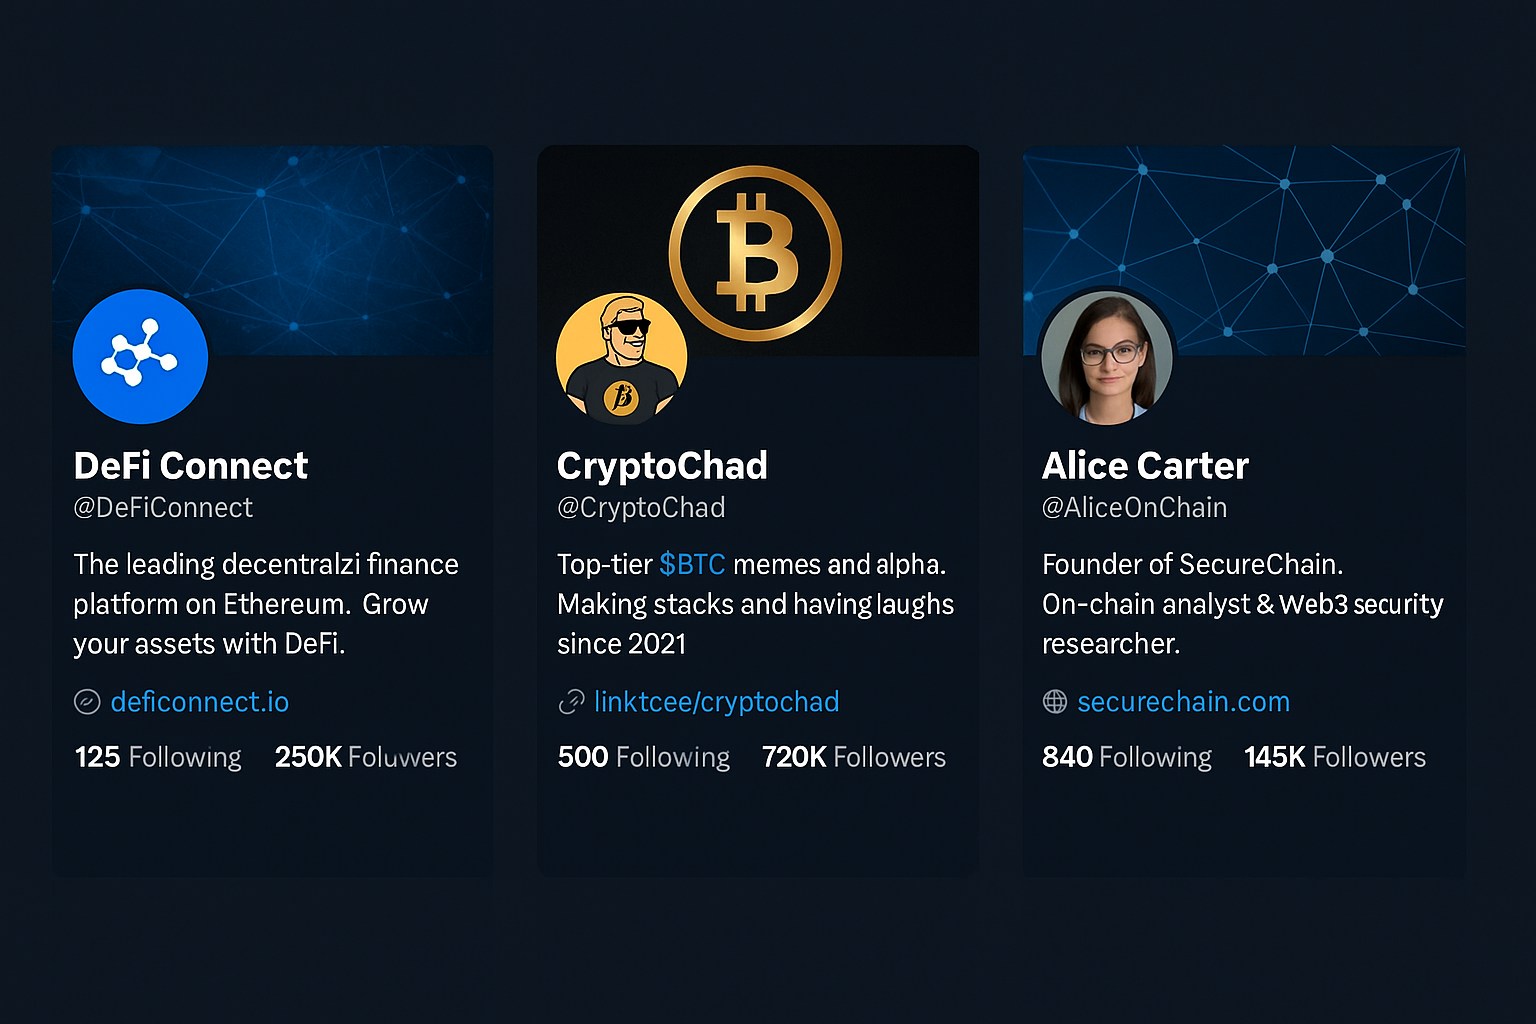Open Alice Carter's 840 Following list
Image resolution: width=1536 pixels, height=1024 pixels.
point(1126,757)
